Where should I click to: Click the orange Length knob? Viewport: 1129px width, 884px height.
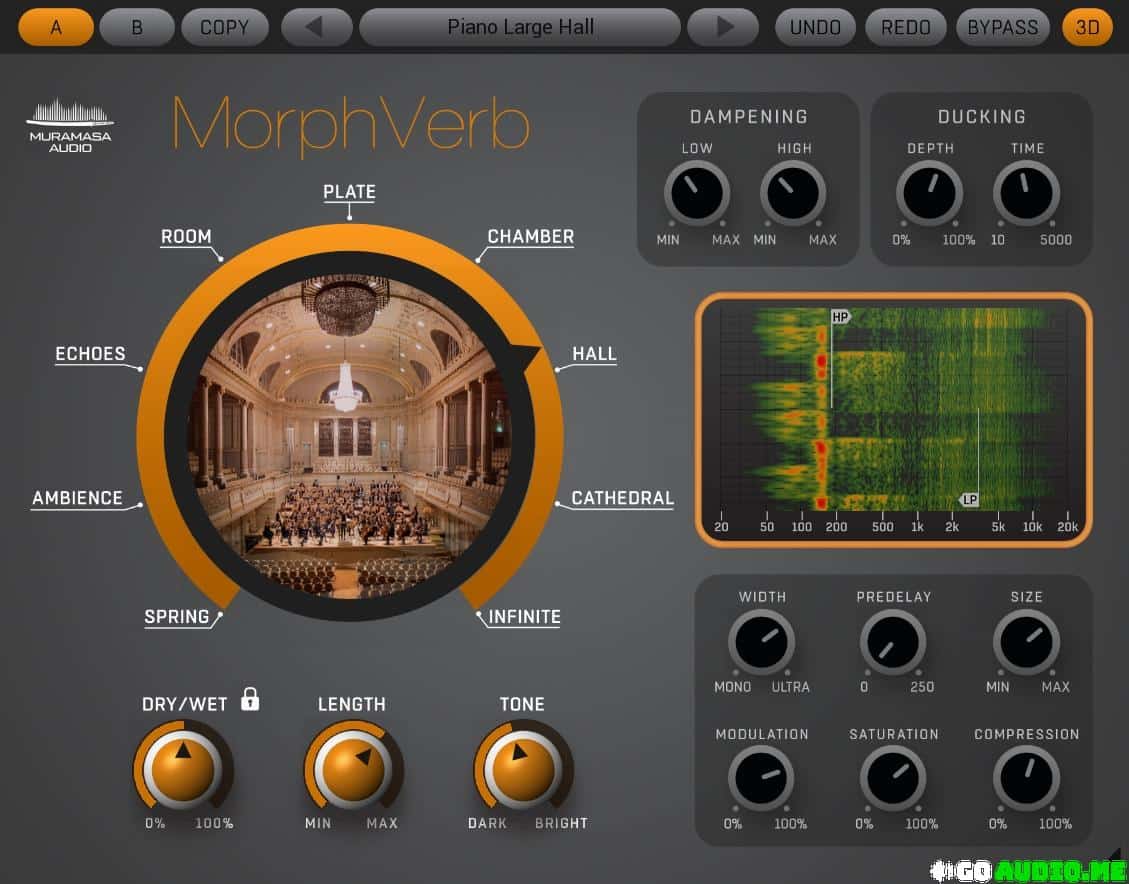[352, 769]
